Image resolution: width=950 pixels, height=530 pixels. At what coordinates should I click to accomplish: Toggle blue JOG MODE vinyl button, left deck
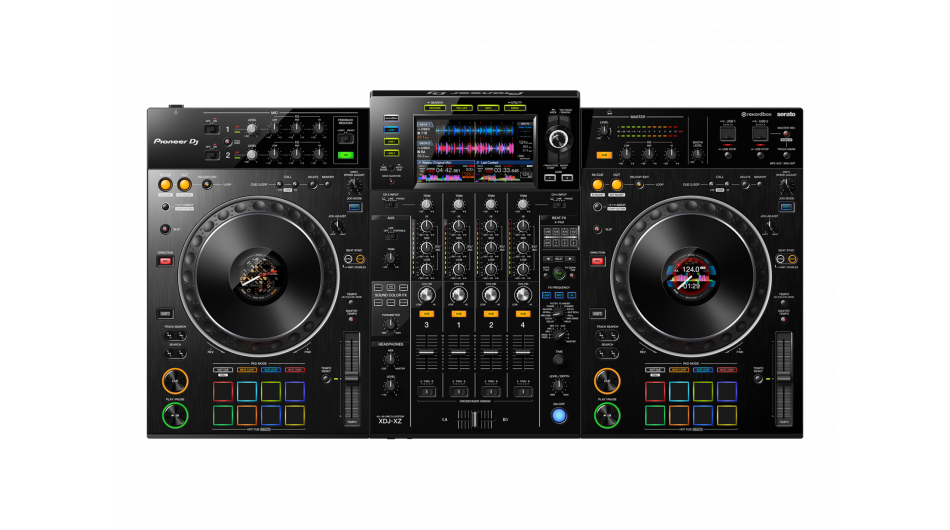point(354,207)
